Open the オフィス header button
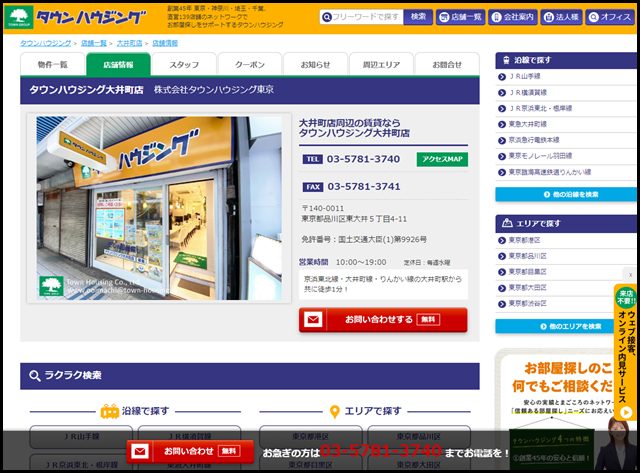Viewport: 640px width, 473px height. (611, 17)
